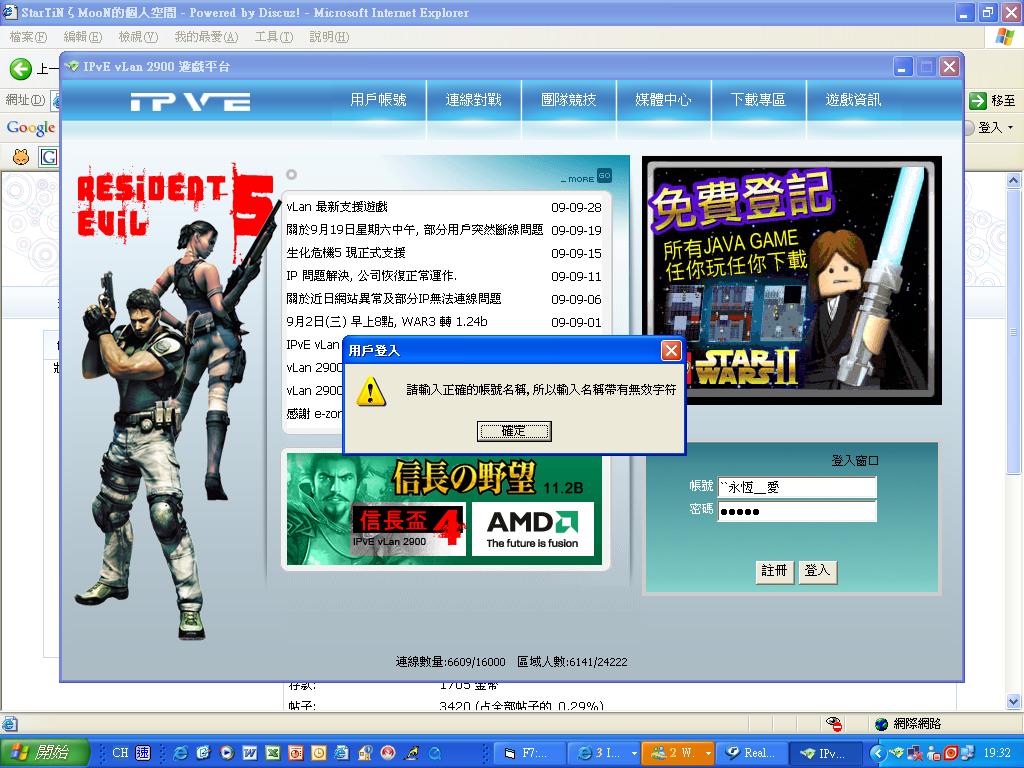Click the 登入 login button in the login panel
Viewport: 1024px width, 768px height.
(817, 571)
